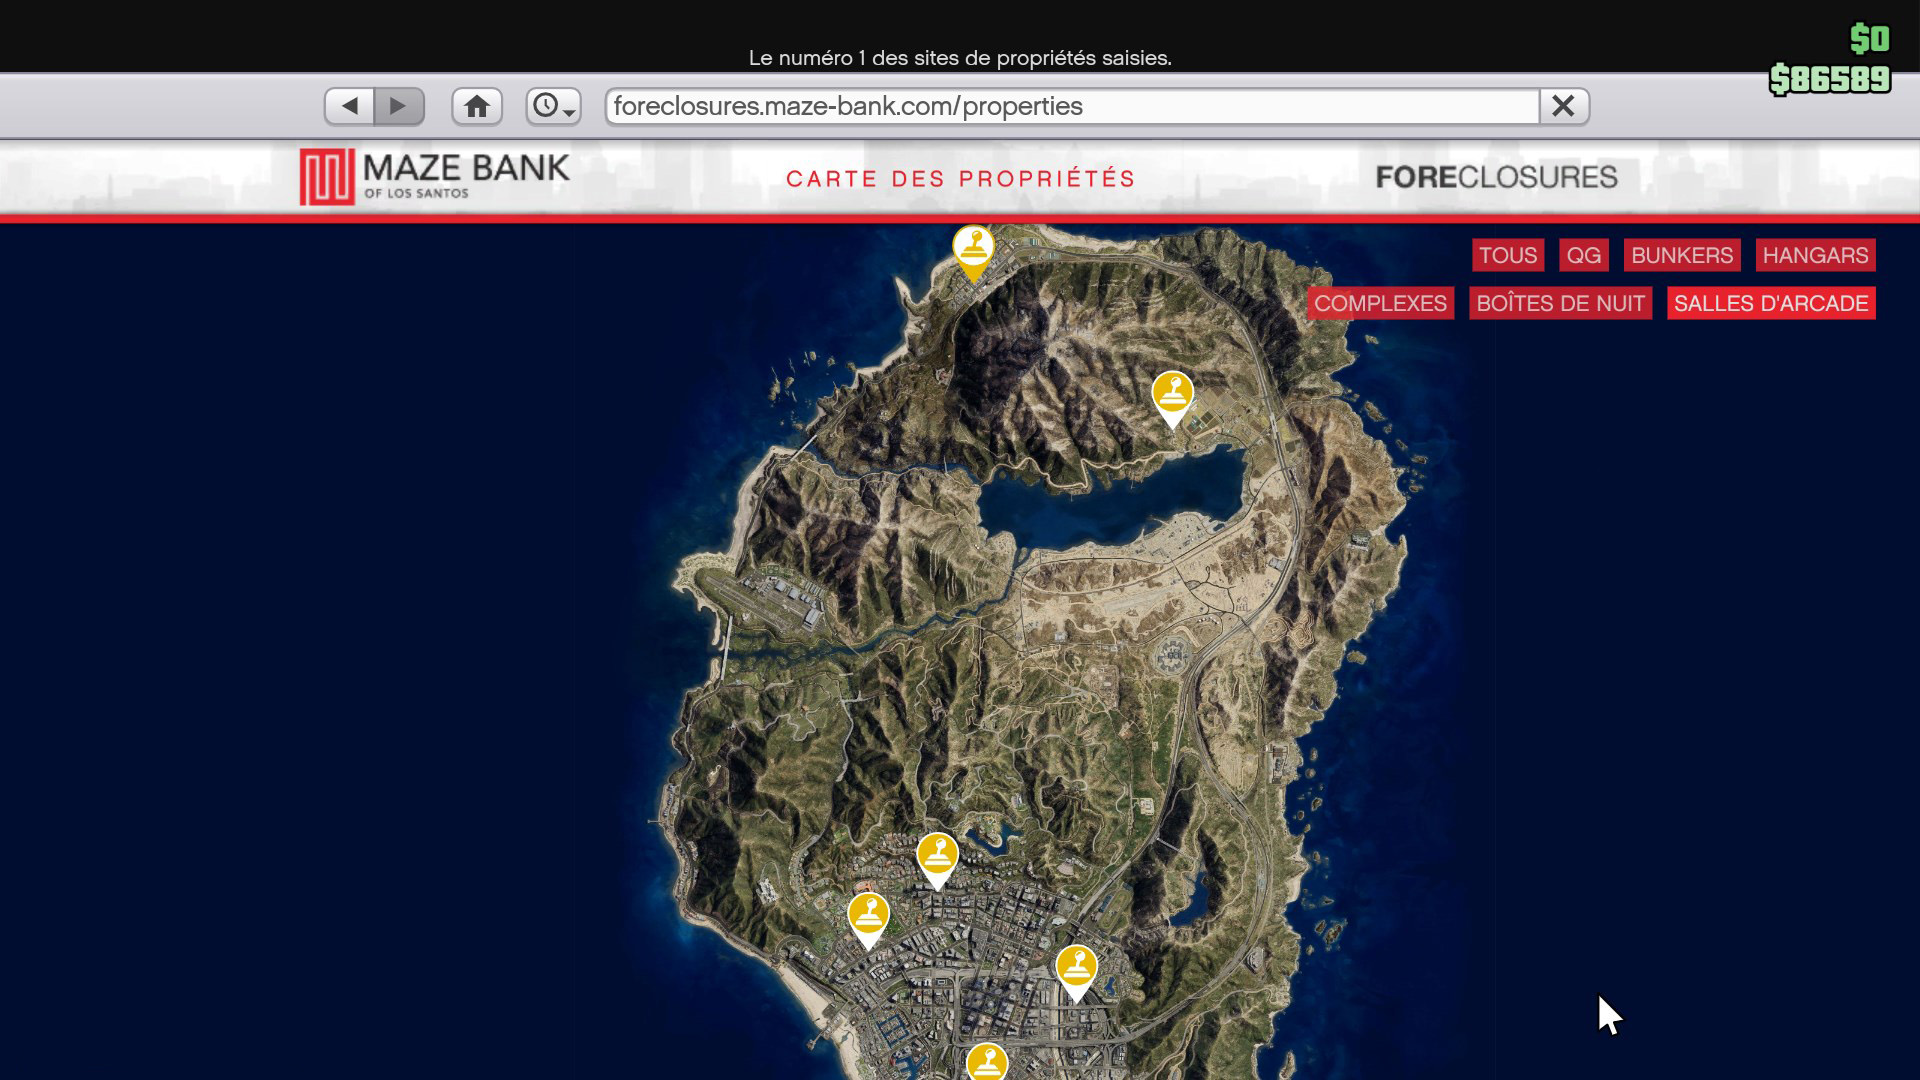Click the property marker in east Los Santos
This screenshot has height=1080, width=1920.
click(x=1076, y=965)
